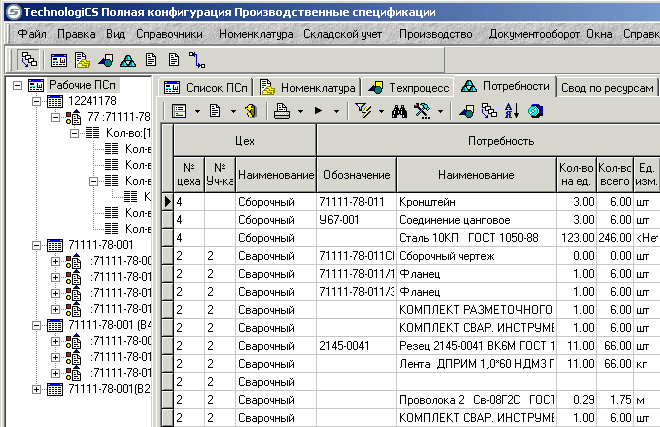Click the filter funnel icon

point(362,110)
